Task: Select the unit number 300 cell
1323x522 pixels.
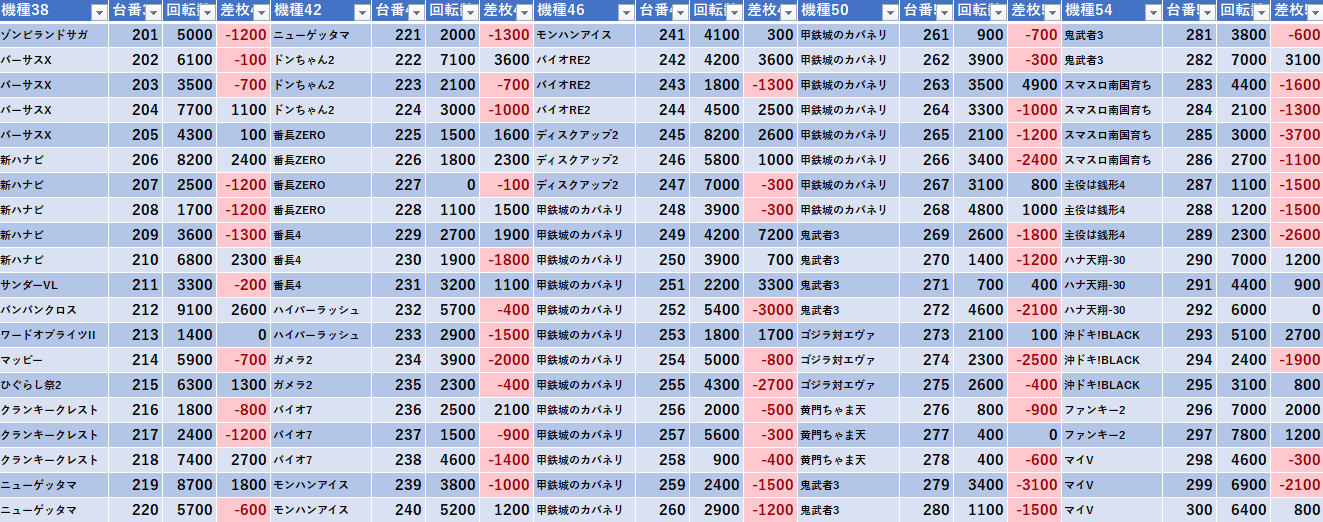Action: tap(1191, 510)
